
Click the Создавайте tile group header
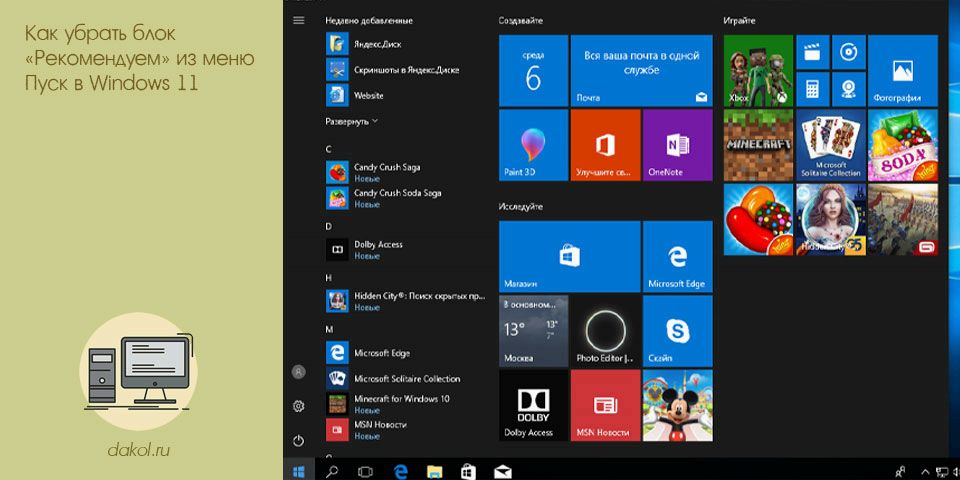click(520, 20)
